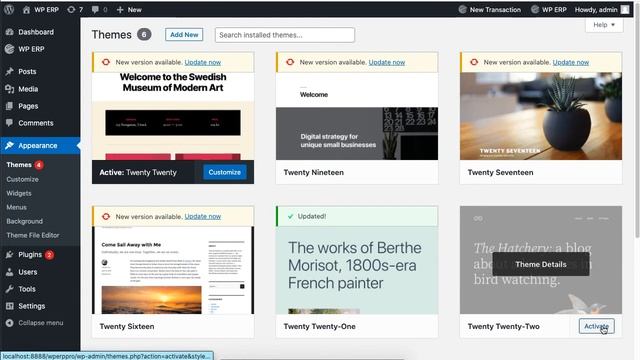Click the Settings sliders icon
The image size is (640, 360).
point(10,306)
